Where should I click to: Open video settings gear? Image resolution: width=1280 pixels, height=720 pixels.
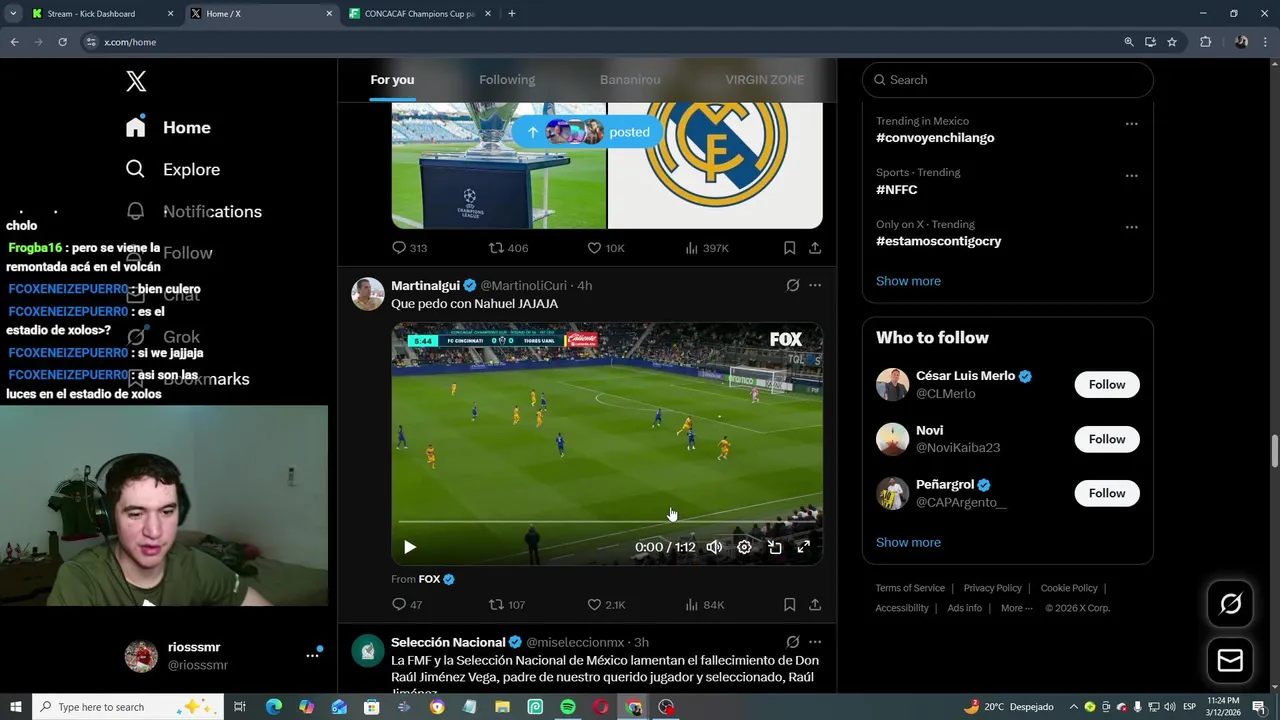[744, 547]
